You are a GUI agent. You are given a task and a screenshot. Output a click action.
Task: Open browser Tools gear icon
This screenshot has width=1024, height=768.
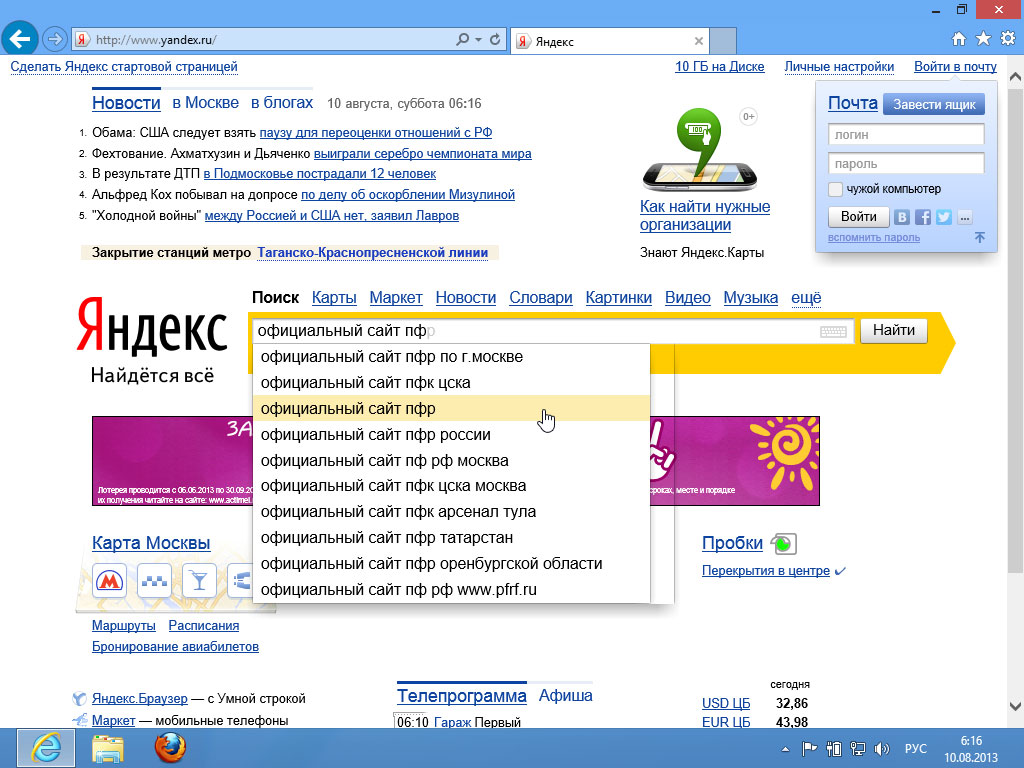[x=1008, y=39]
